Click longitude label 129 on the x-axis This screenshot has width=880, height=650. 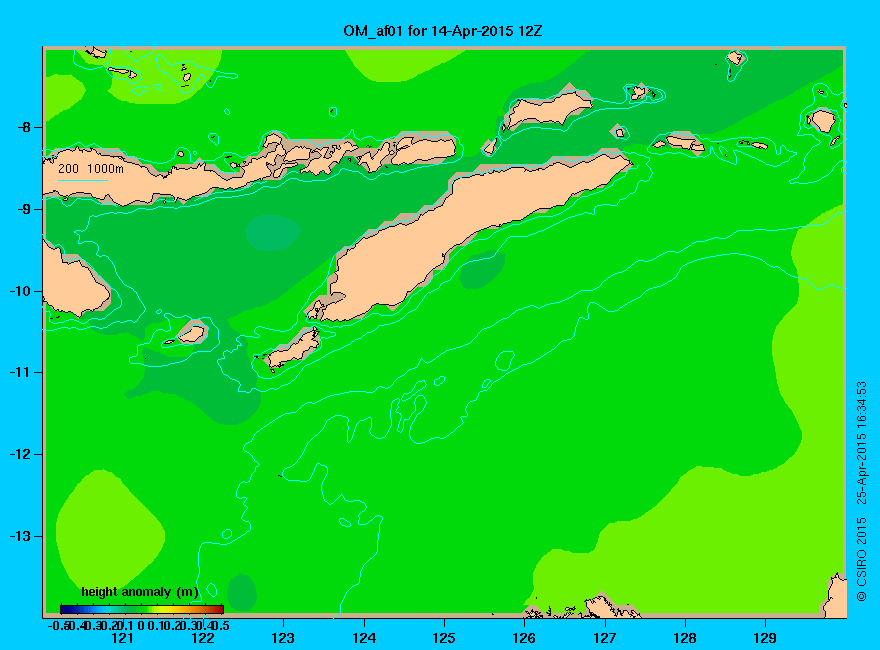click(x=765, y=638)
